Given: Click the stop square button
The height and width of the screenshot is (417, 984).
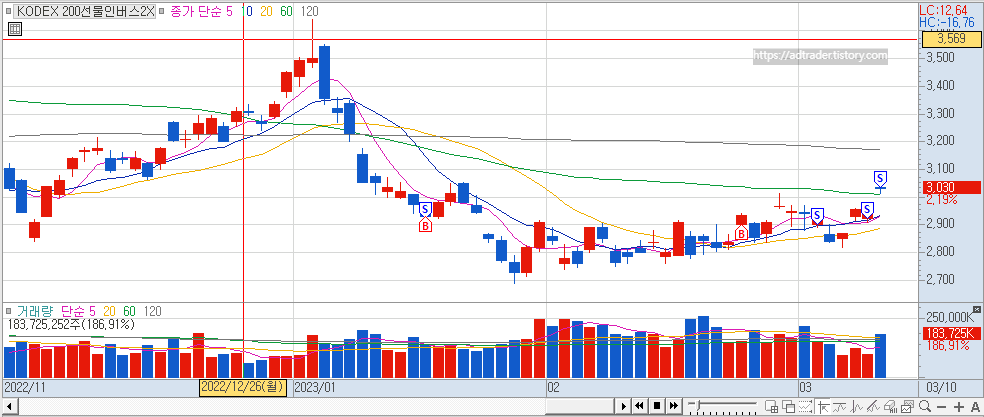Looking at the screenshot, I should pos(657,406).
